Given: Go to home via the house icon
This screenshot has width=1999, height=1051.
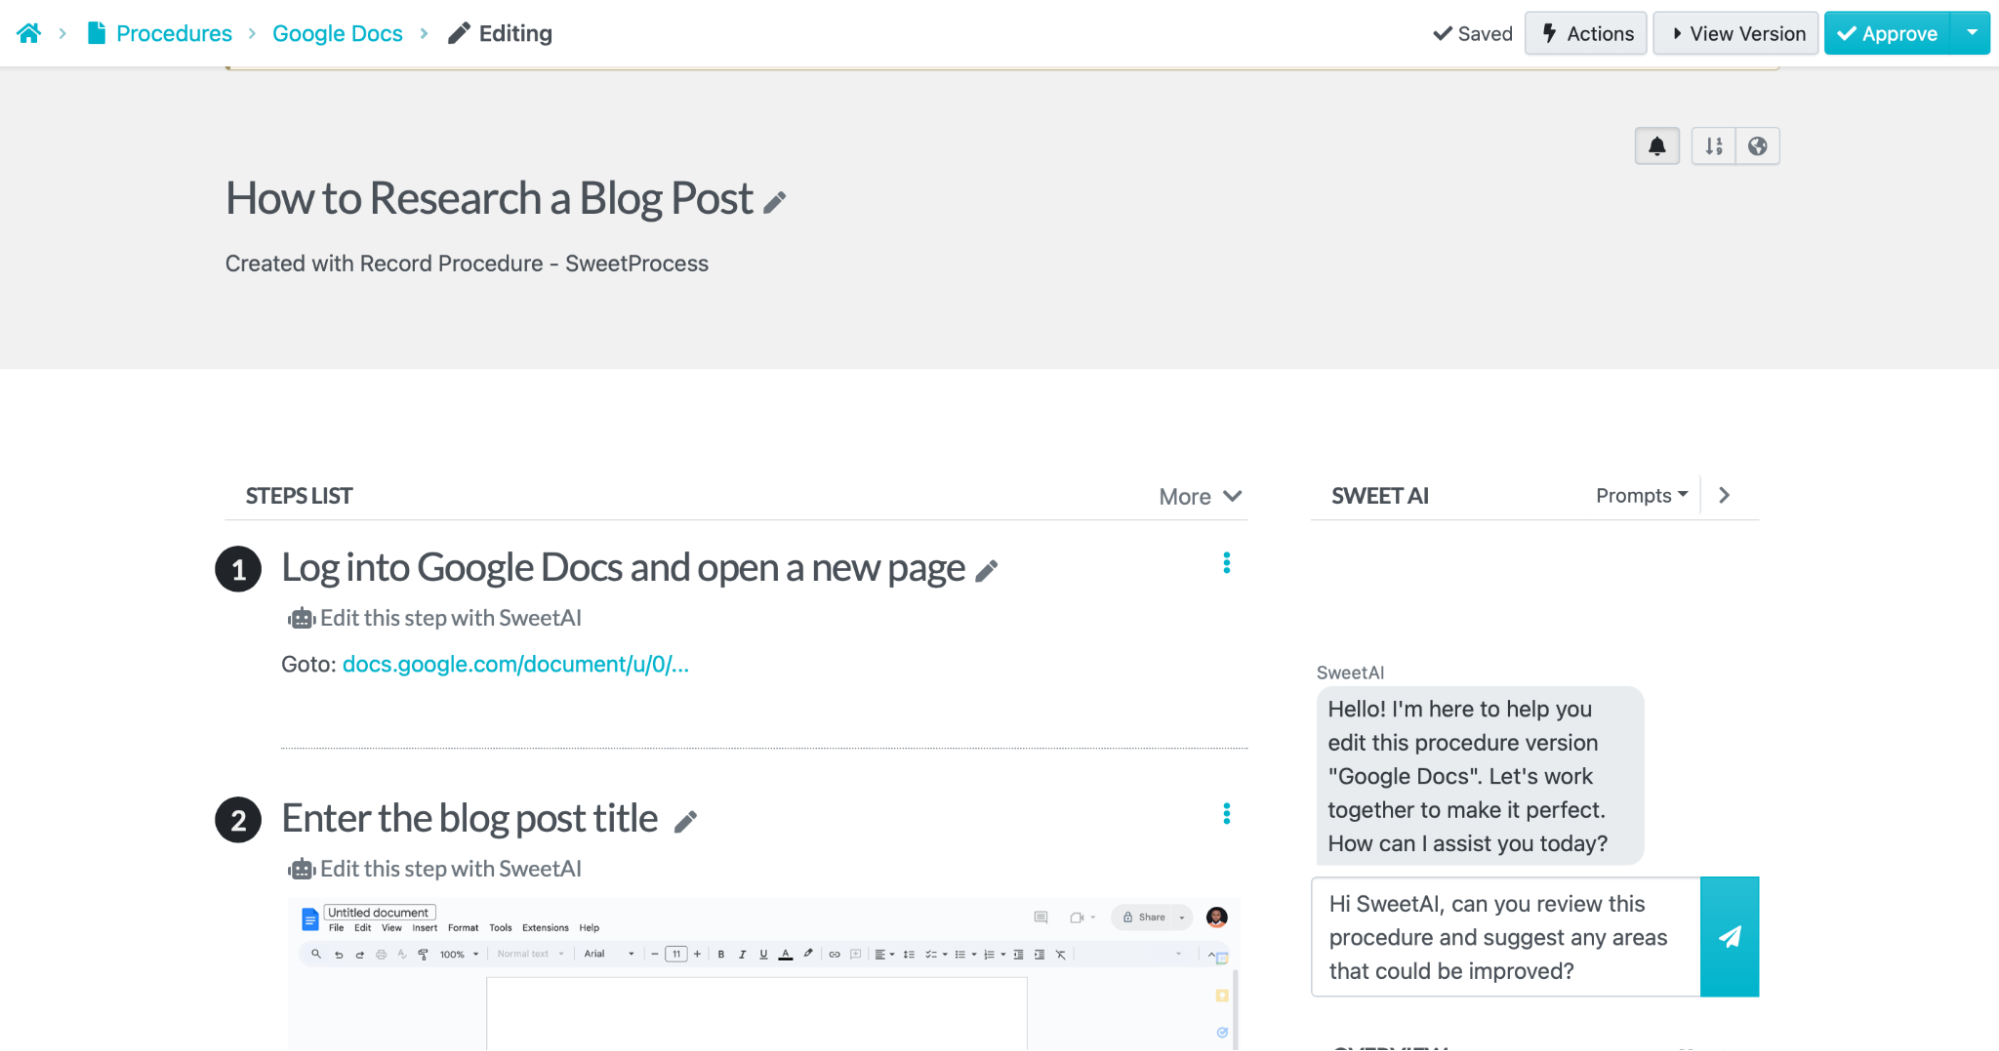Looking at the screenshot, I should coord(29,33).
